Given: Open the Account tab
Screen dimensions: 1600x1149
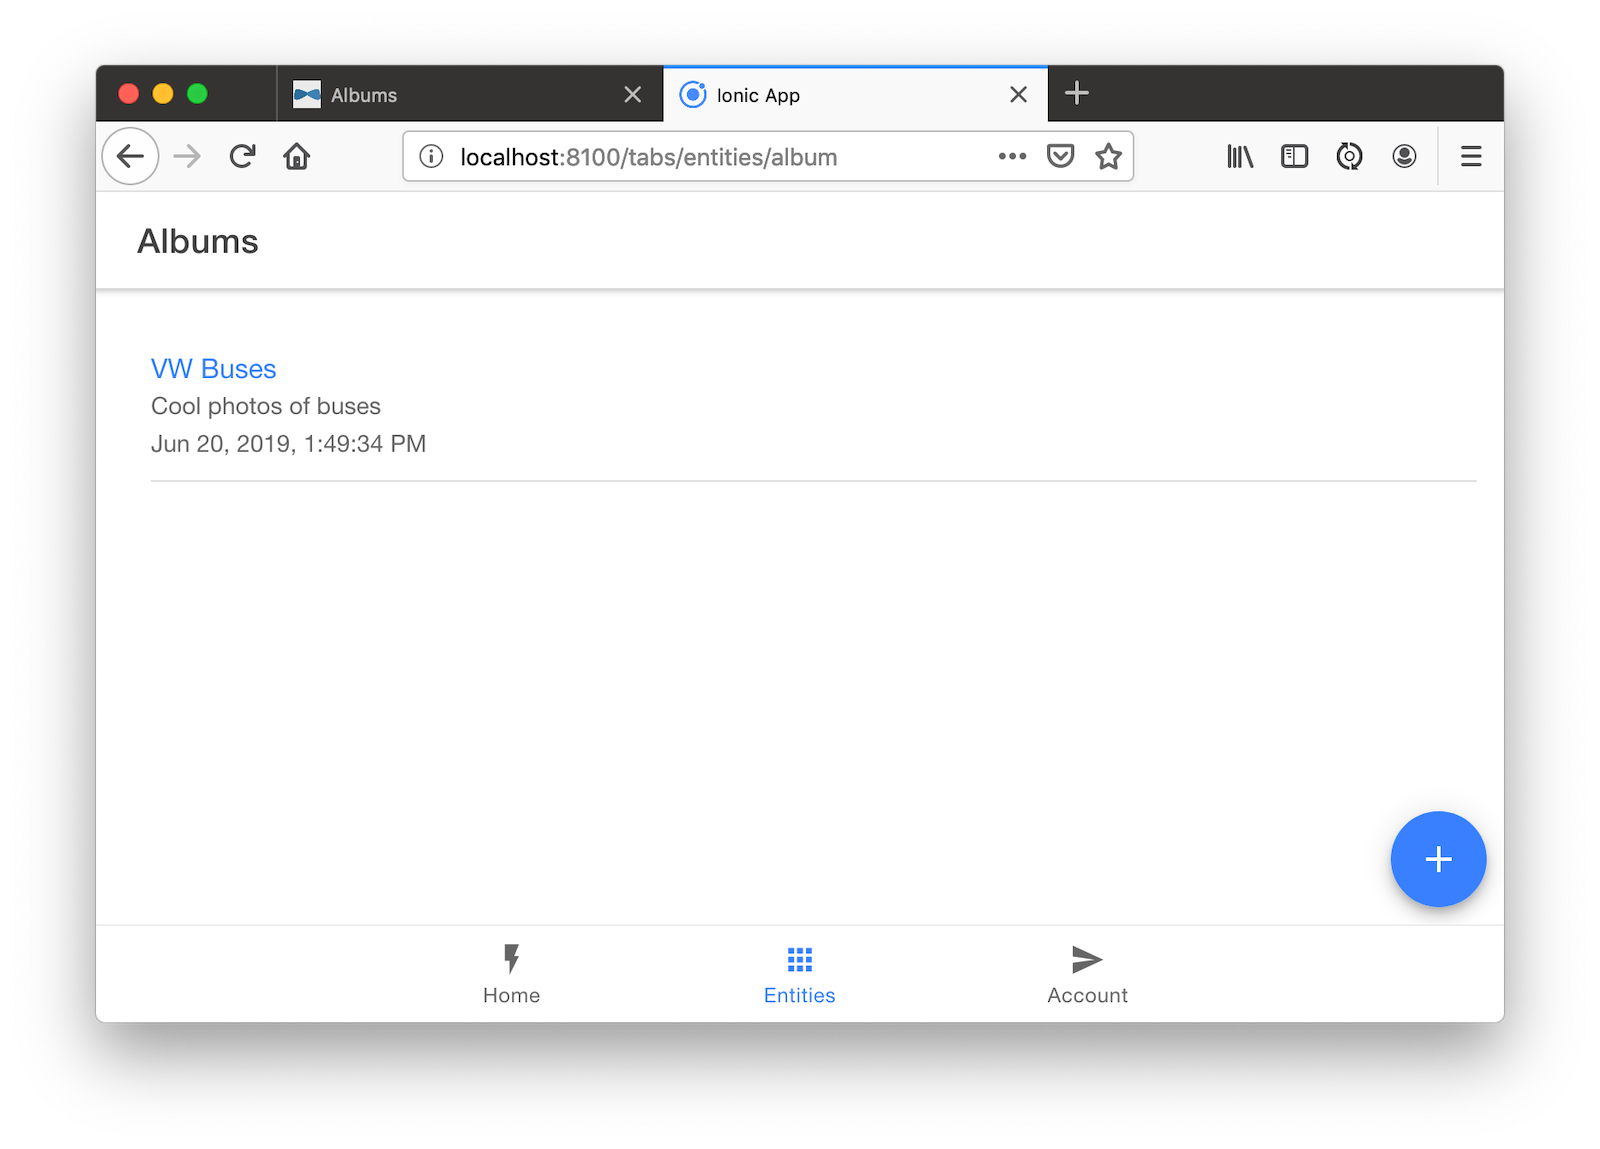Looking at the screenshot, I should (1086, 974).
